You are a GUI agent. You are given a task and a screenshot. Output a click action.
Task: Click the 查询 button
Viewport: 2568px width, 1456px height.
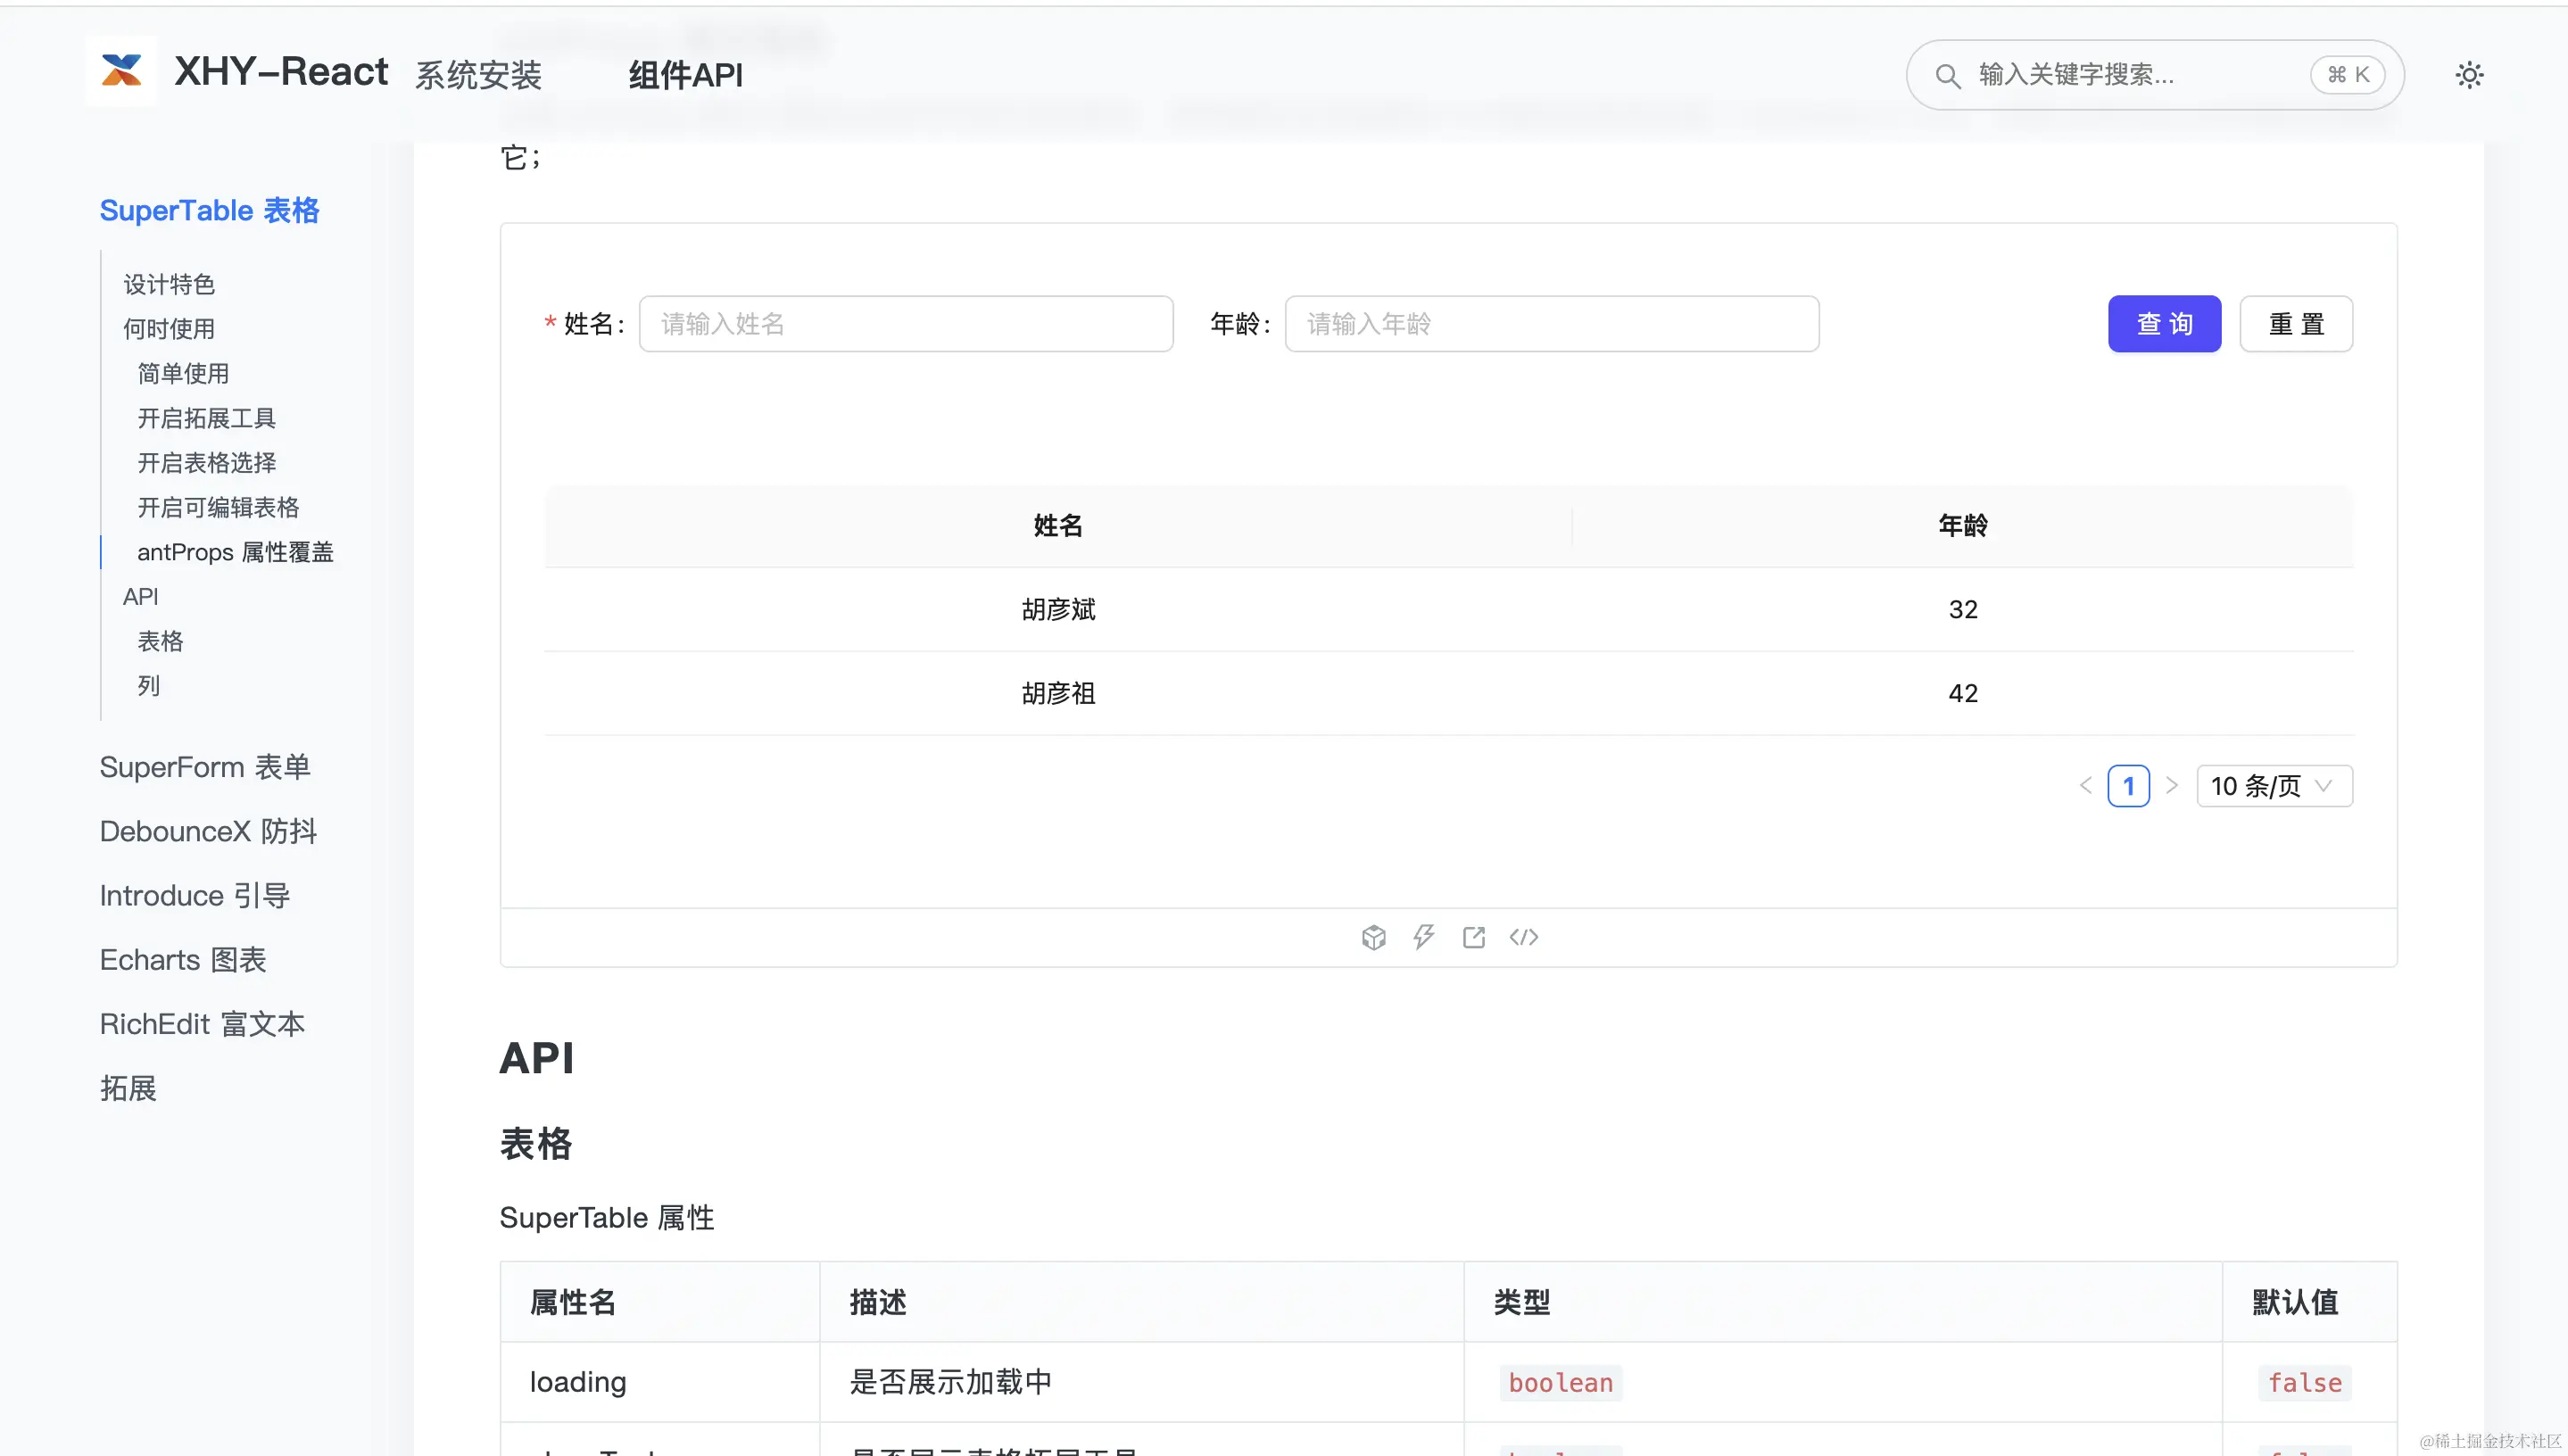(x=2163, y=324)
